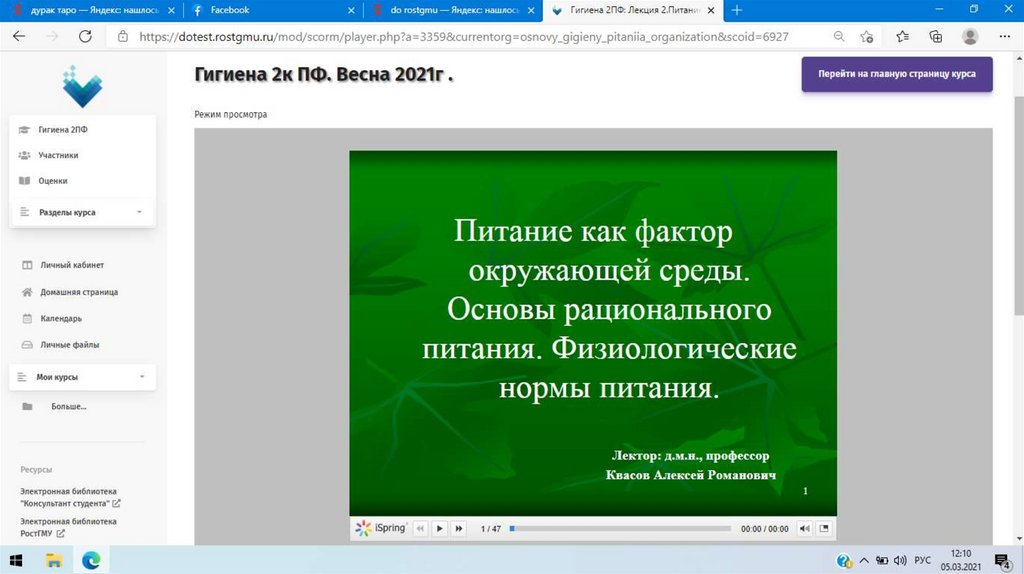
Task: Open Календарь page
Action: 61,318
